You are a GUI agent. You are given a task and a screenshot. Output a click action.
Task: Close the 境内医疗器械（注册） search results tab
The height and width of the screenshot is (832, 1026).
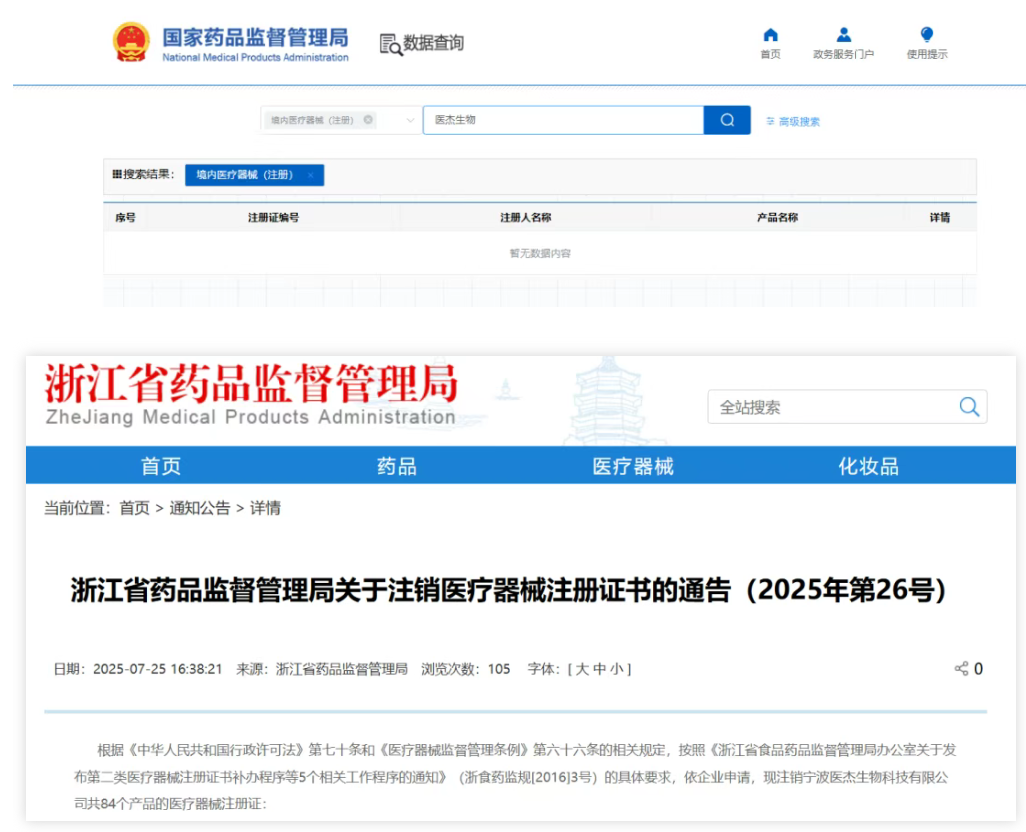coord(311,175)
